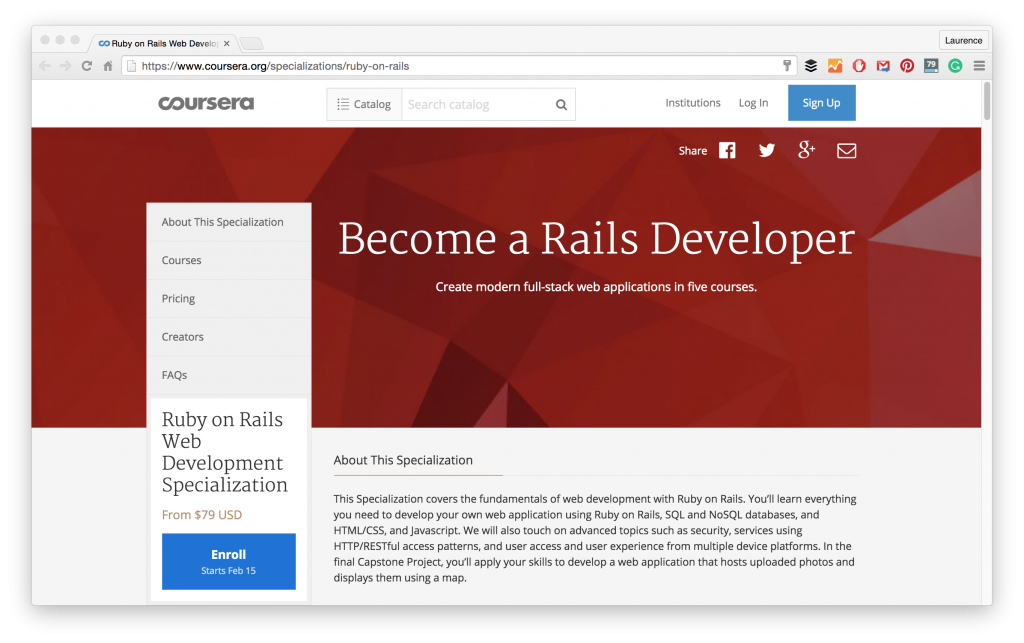
Task: Go to About This Specialization in sidebar
Action: coord(229,222)
